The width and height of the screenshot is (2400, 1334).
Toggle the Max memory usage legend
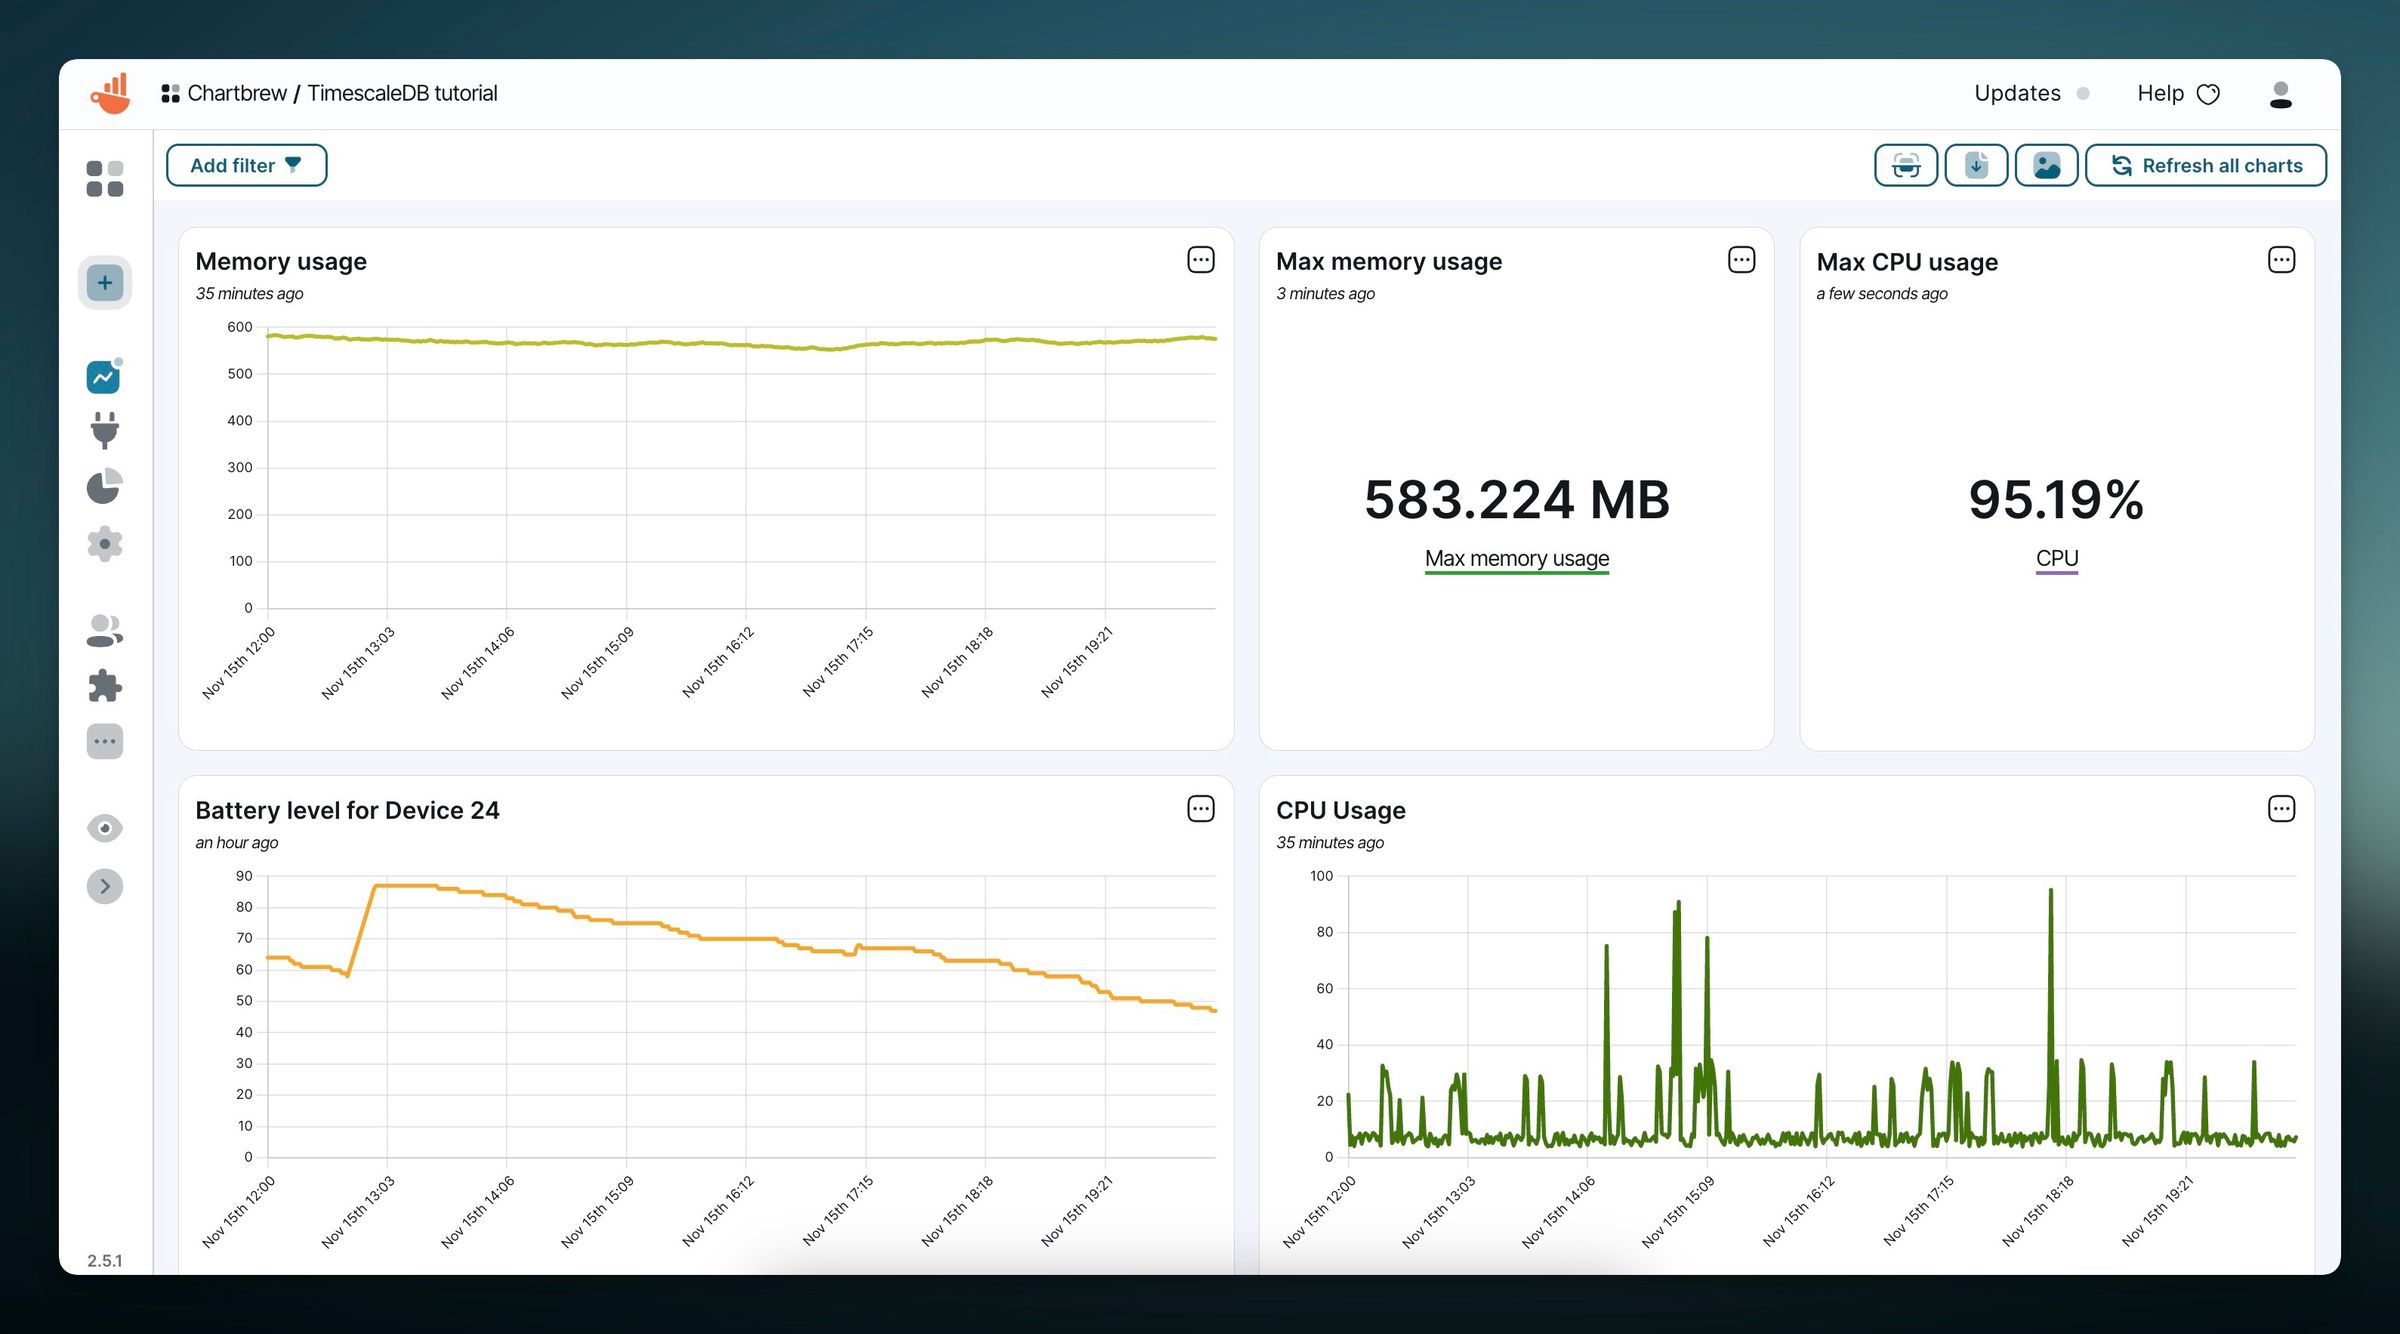tap(1516, 558)
